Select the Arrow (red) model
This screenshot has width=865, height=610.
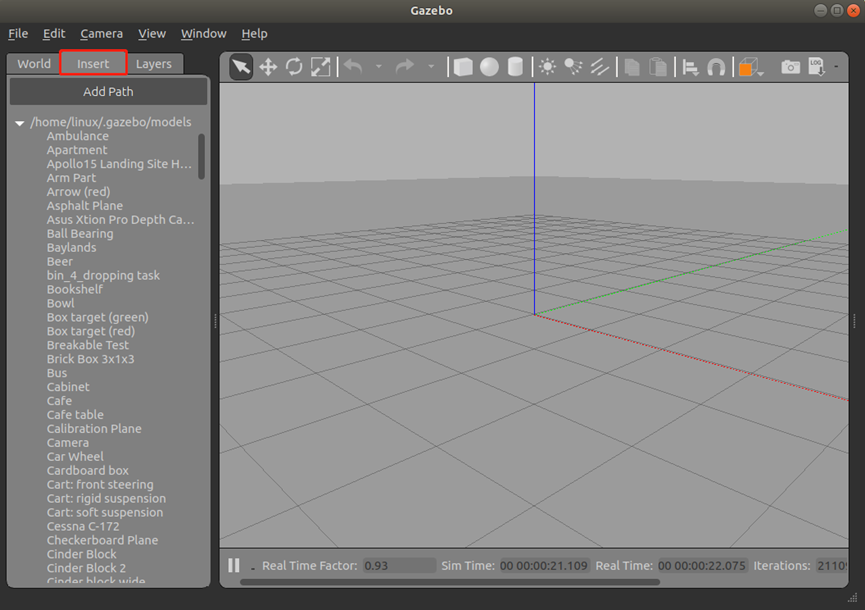[x=78, y=191]
